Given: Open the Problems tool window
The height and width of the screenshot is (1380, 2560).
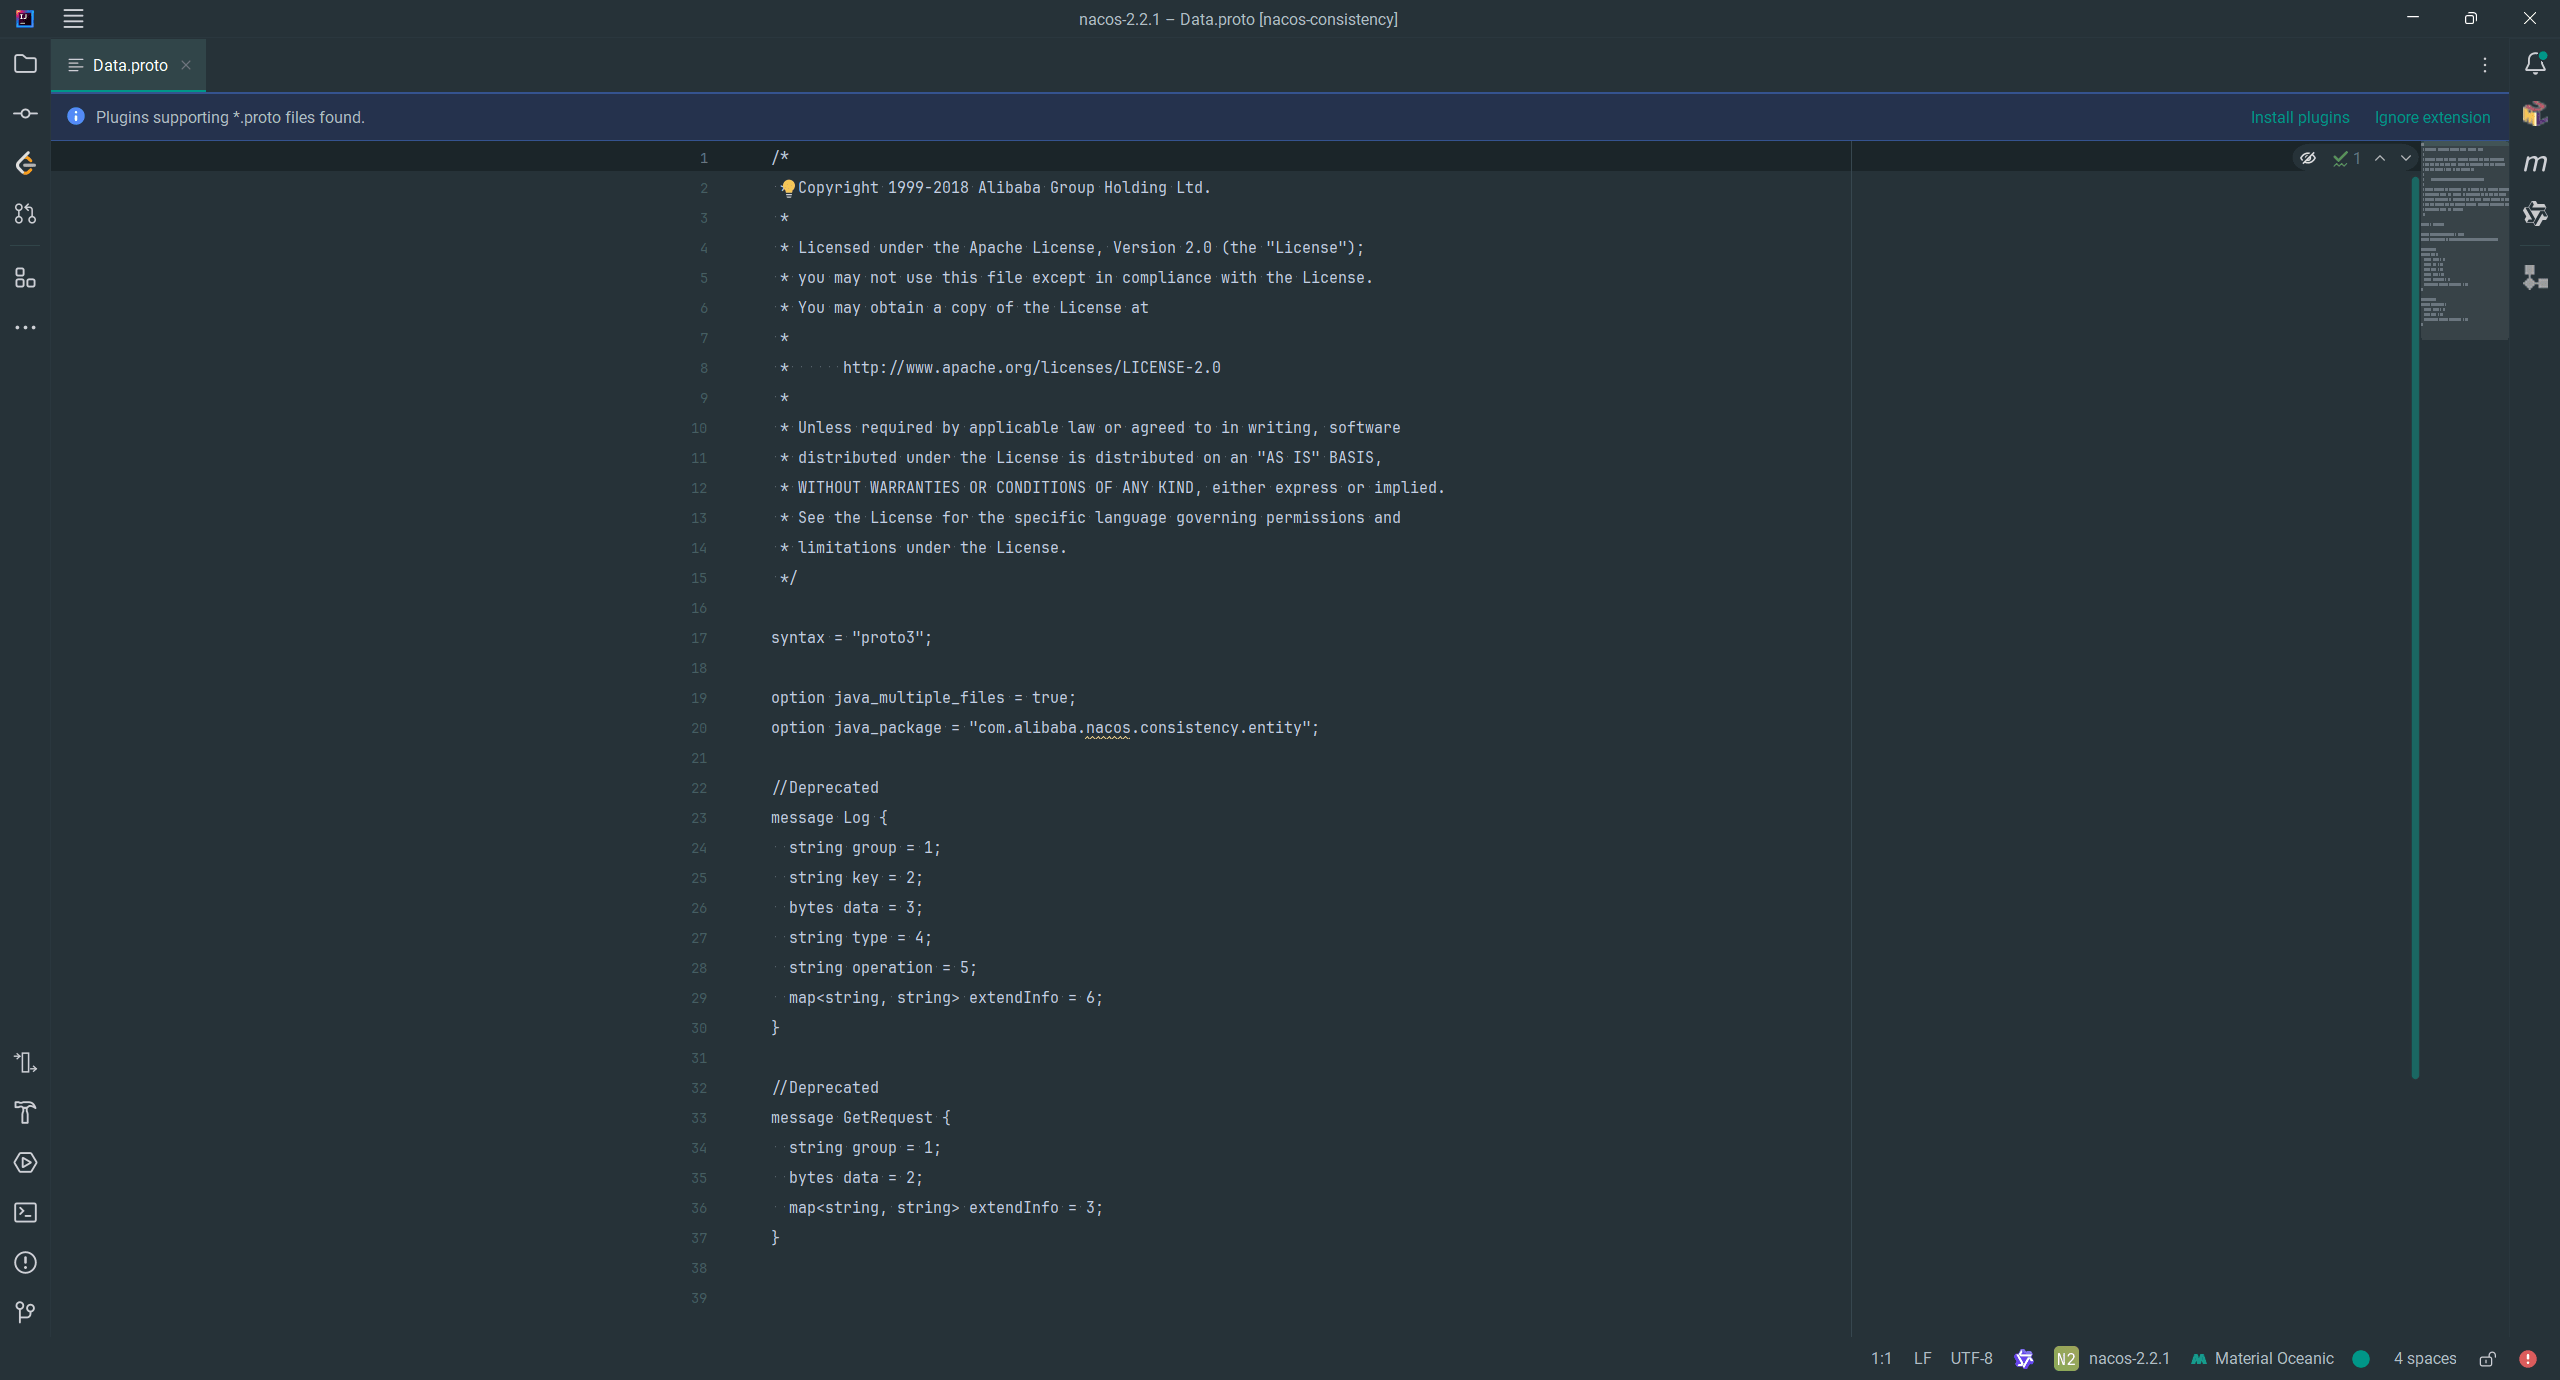Looking at the screenshot, I should pyautogui.click(x=26, y=1263).
